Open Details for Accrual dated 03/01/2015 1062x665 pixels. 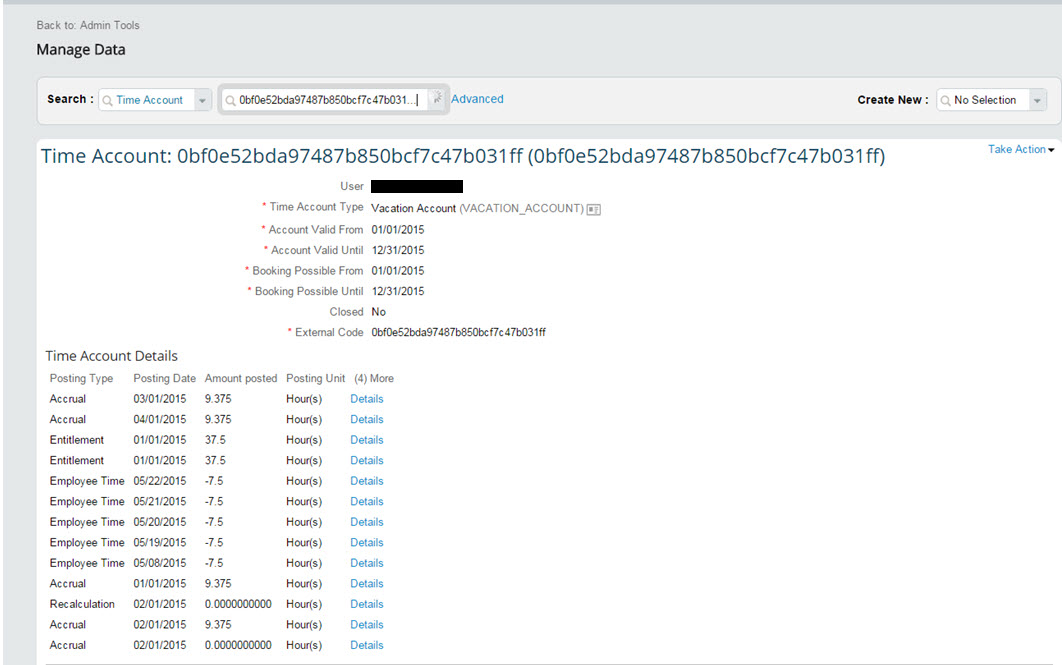coord(366,399)
